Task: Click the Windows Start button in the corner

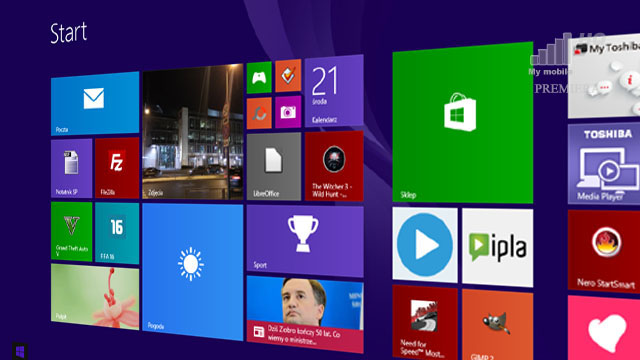Action: click(x=20, y=351)
